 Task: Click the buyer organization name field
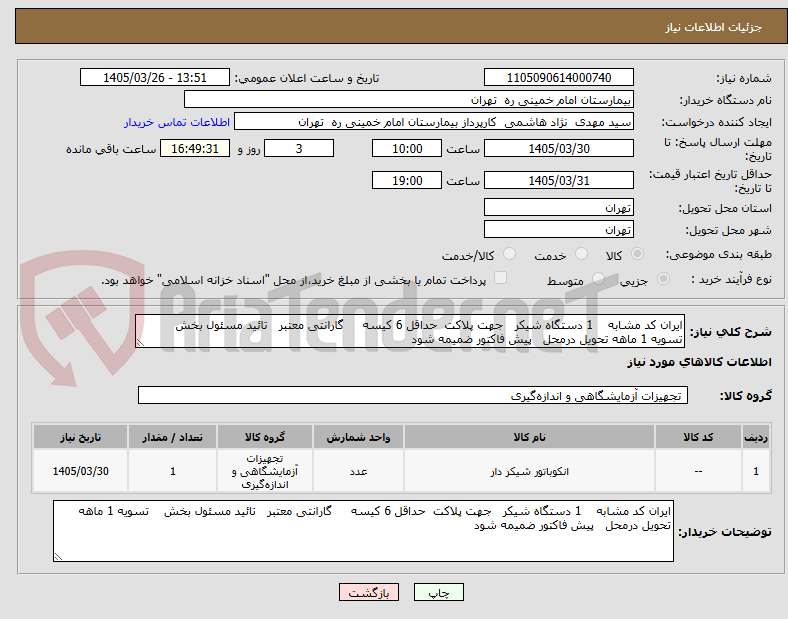point(409,100)
